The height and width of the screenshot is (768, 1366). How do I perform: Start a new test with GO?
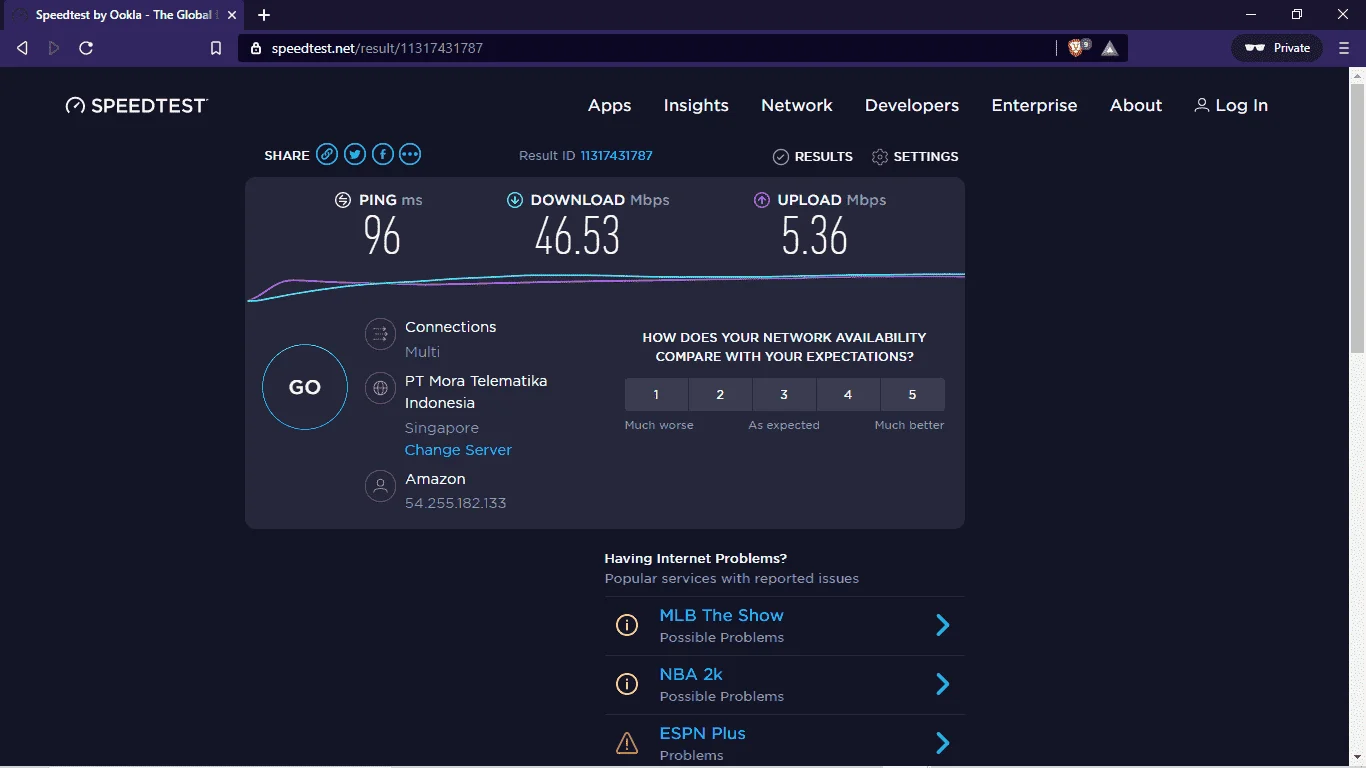click(x=305, y=387)
